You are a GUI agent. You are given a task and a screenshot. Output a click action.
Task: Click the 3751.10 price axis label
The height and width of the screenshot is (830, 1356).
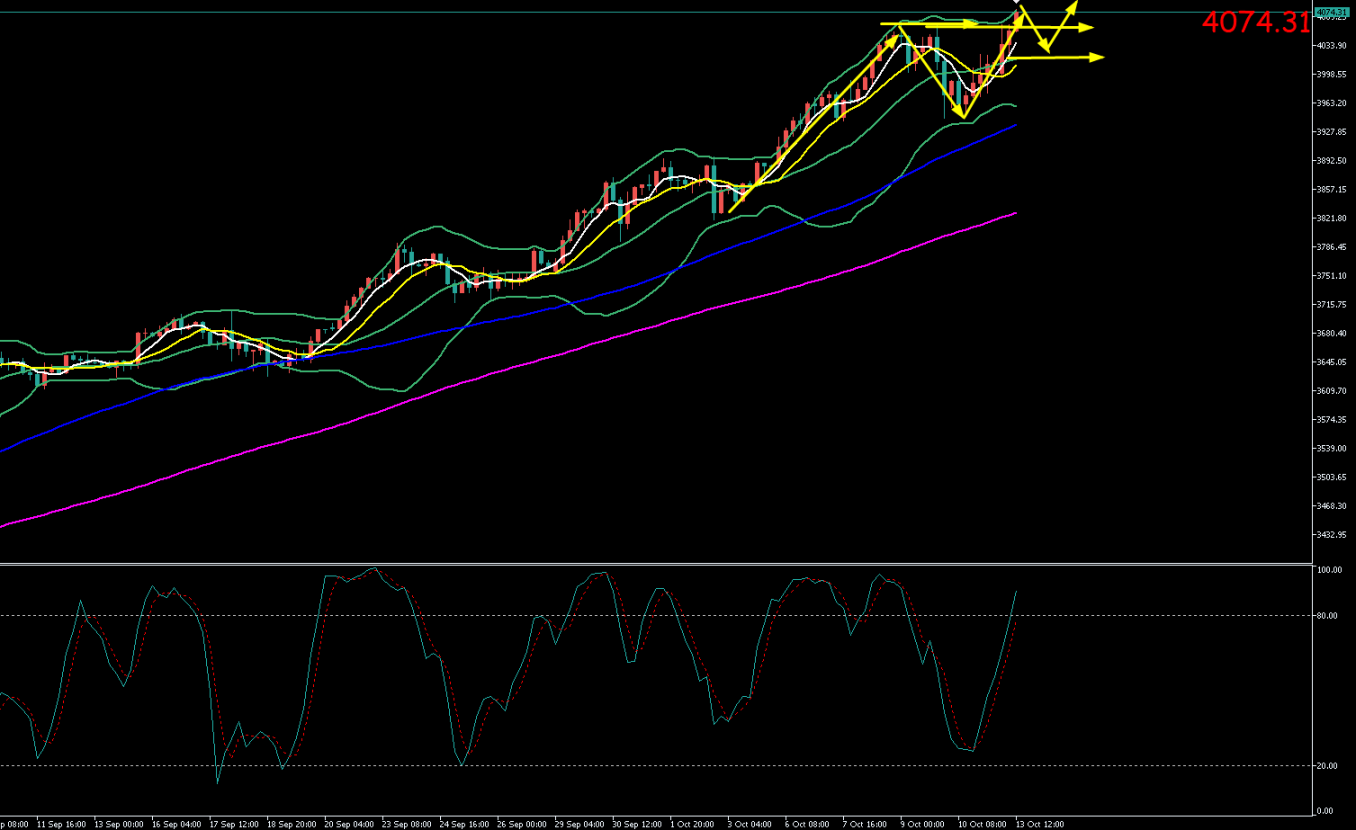coord(1330,276)
